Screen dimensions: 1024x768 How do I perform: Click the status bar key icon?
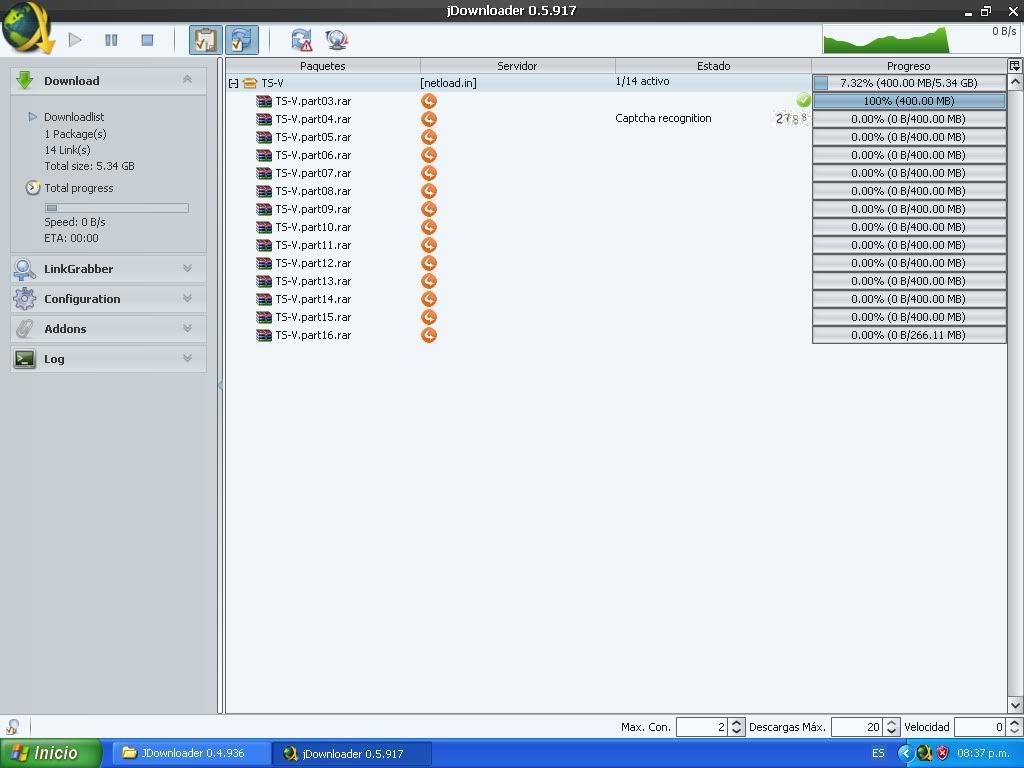click(x=12, y=726)
